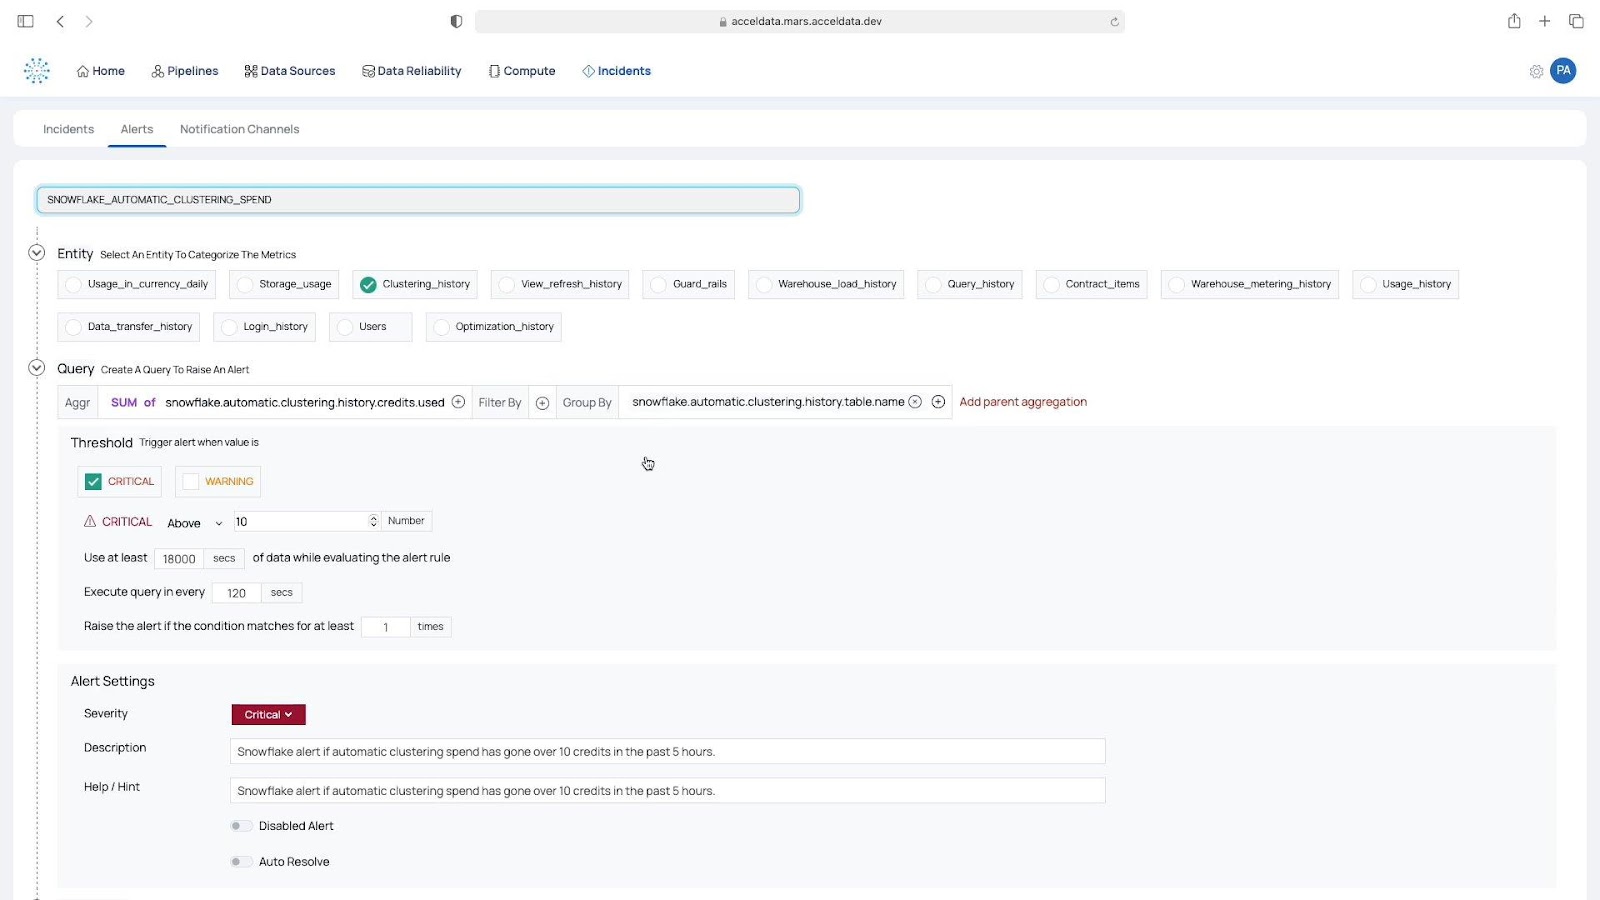Collapse the Entity section
Viewport: 1600px width, 900px height.
(x=37, y=253)
